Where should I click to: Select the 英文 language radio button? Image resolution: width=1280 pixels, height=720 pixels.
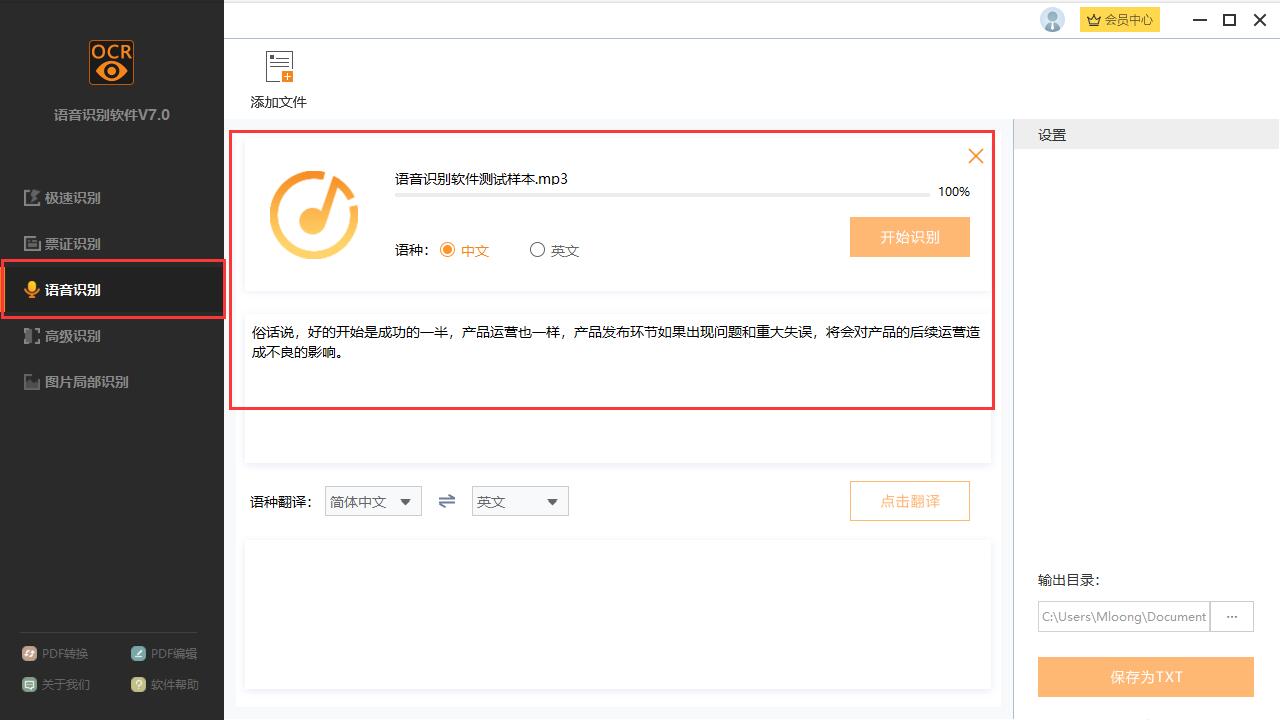click(x=537, y=250)
